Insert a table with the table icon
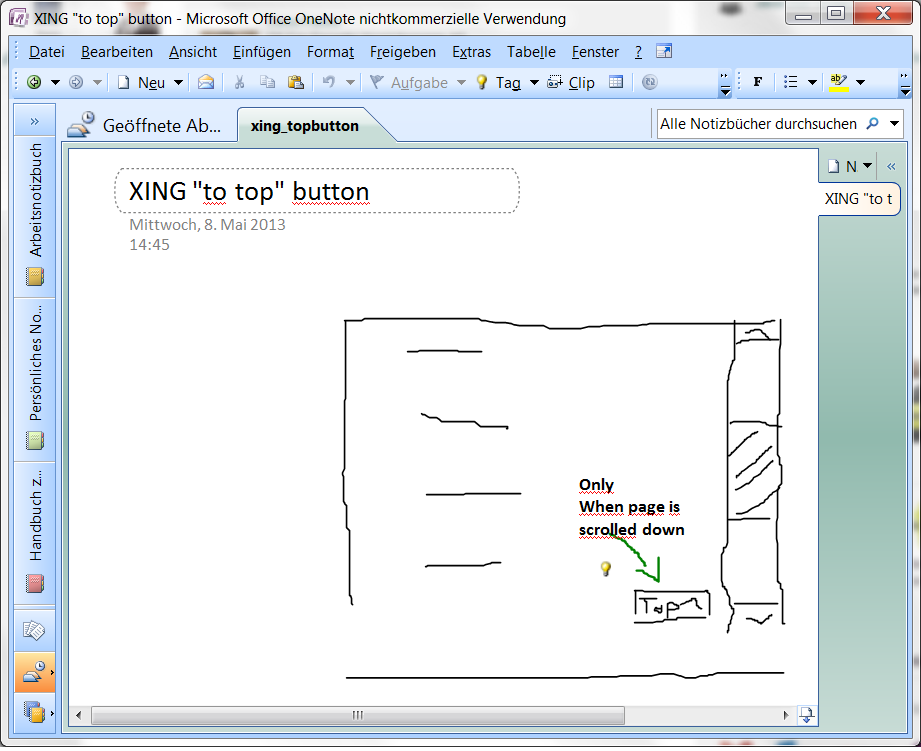Image resolution: width=921 pixels, height=751 pixels. coord(616,83)
